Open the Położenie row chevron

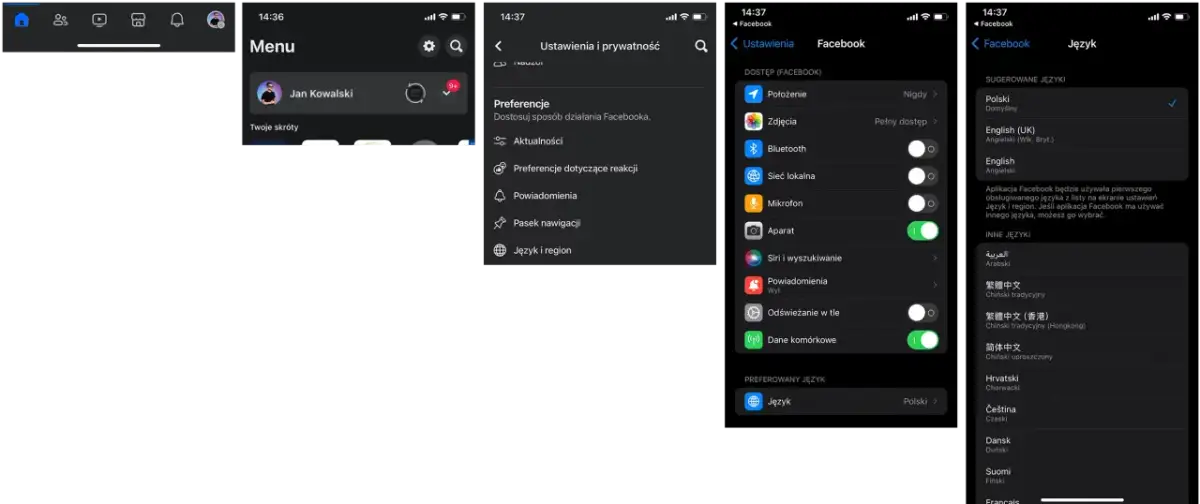tap(935, 94)
